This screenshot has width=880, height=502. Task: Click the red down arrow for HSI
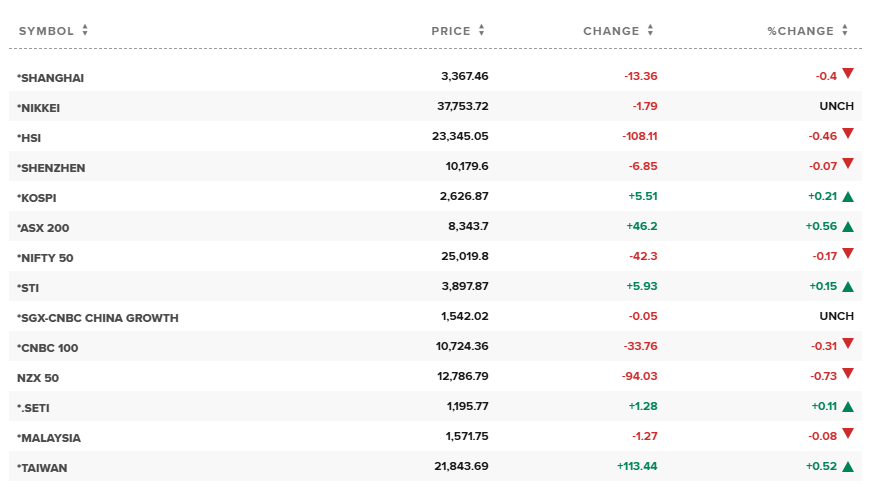(x=848, y=133)
